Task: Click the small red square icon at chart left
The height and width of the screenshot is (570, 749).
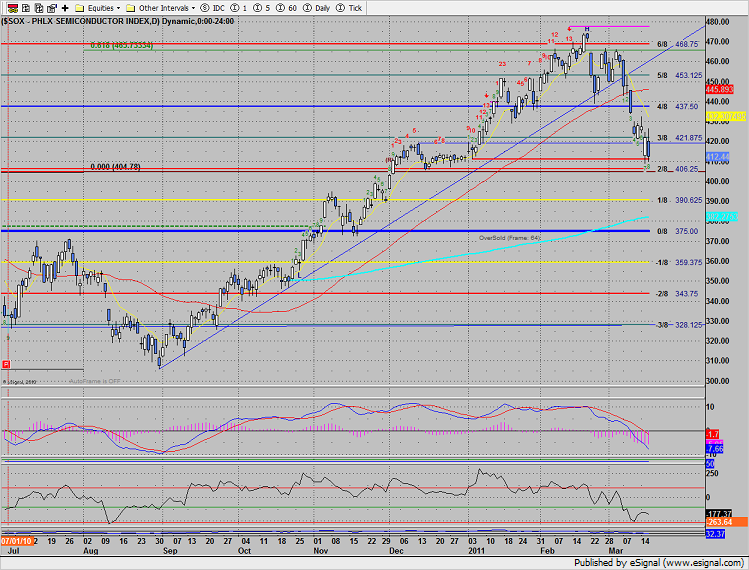Action: (6, 365)
